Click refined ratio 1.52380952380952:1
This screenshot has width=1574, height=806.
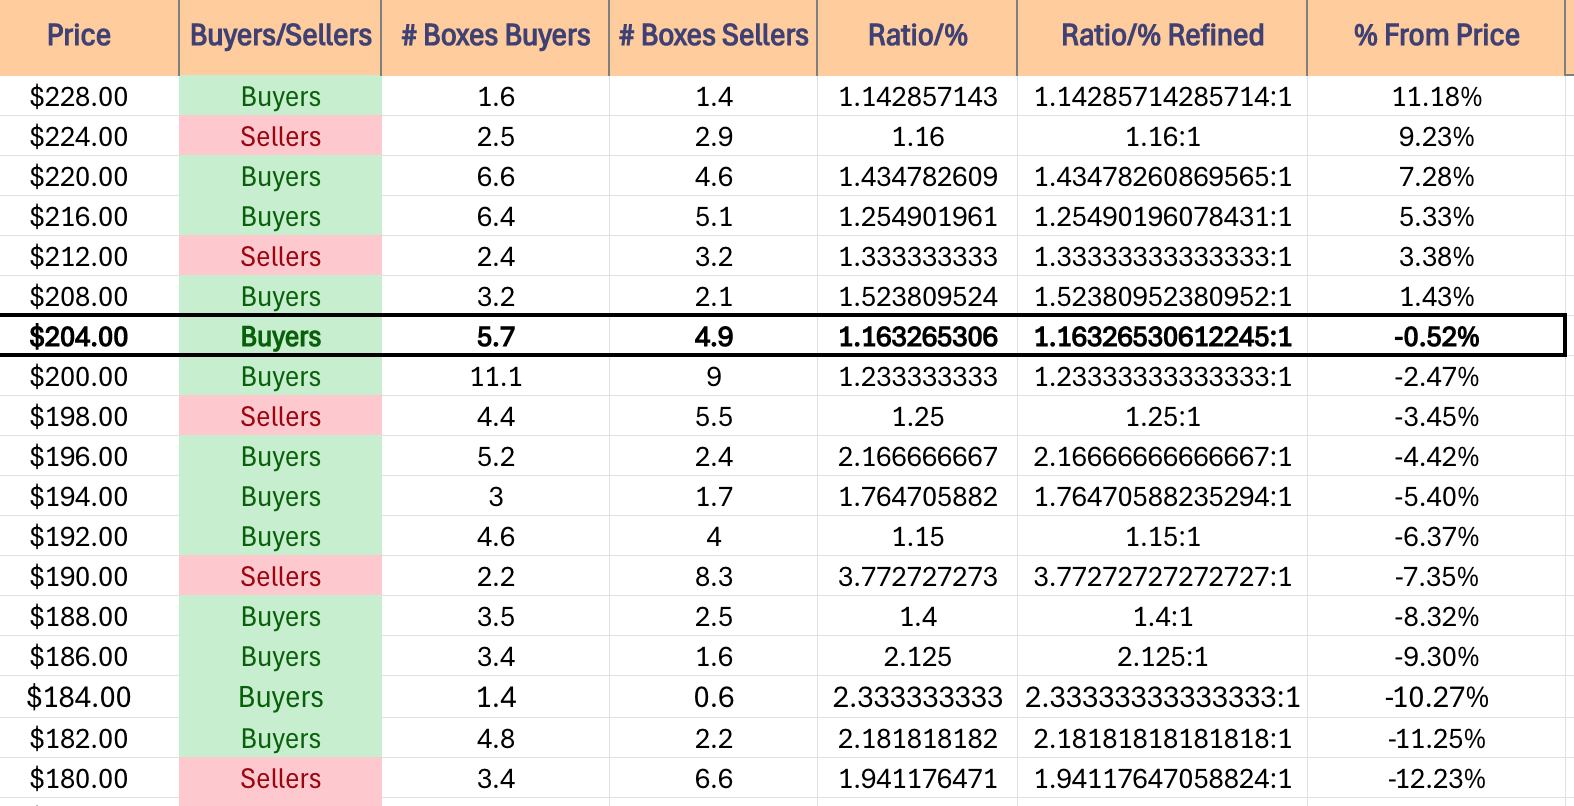click(x=1162, y=297)
